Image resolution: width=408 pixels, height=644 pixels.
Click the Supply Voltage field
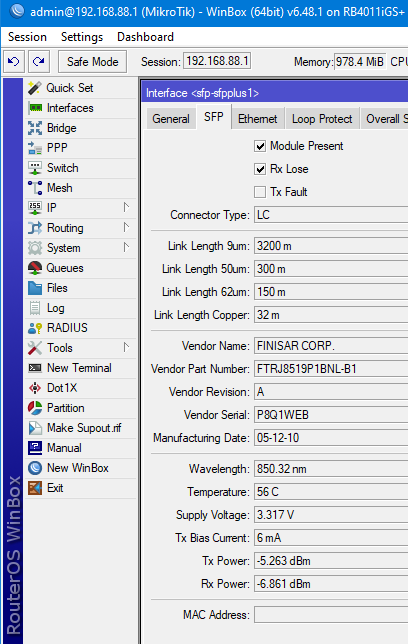(x=331, y=515)
